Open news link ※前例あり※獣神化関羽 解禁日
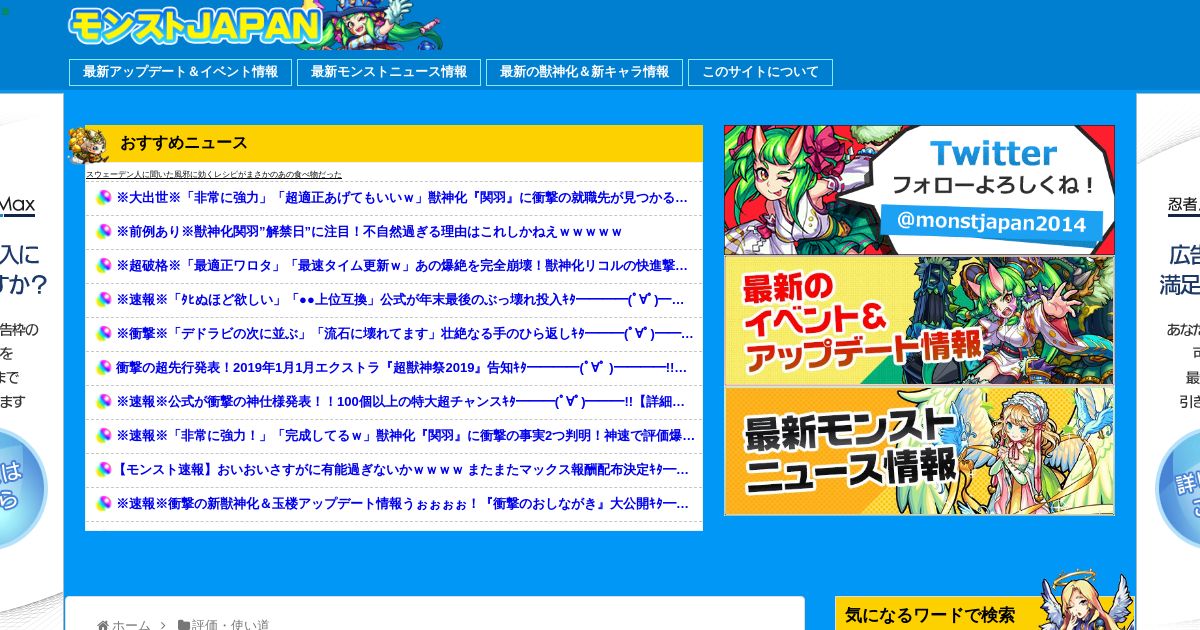The image size is (1200, 630). tap(369, 232)
